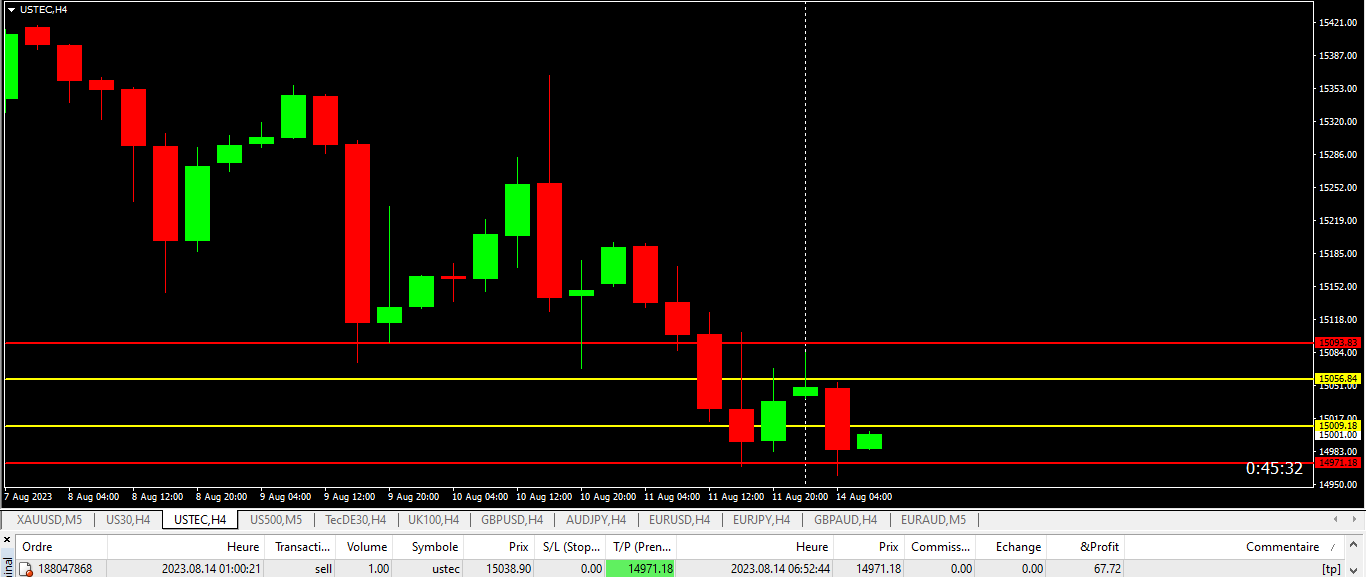Expand the triangle next to USTEC,H4 title

(11, 9)
